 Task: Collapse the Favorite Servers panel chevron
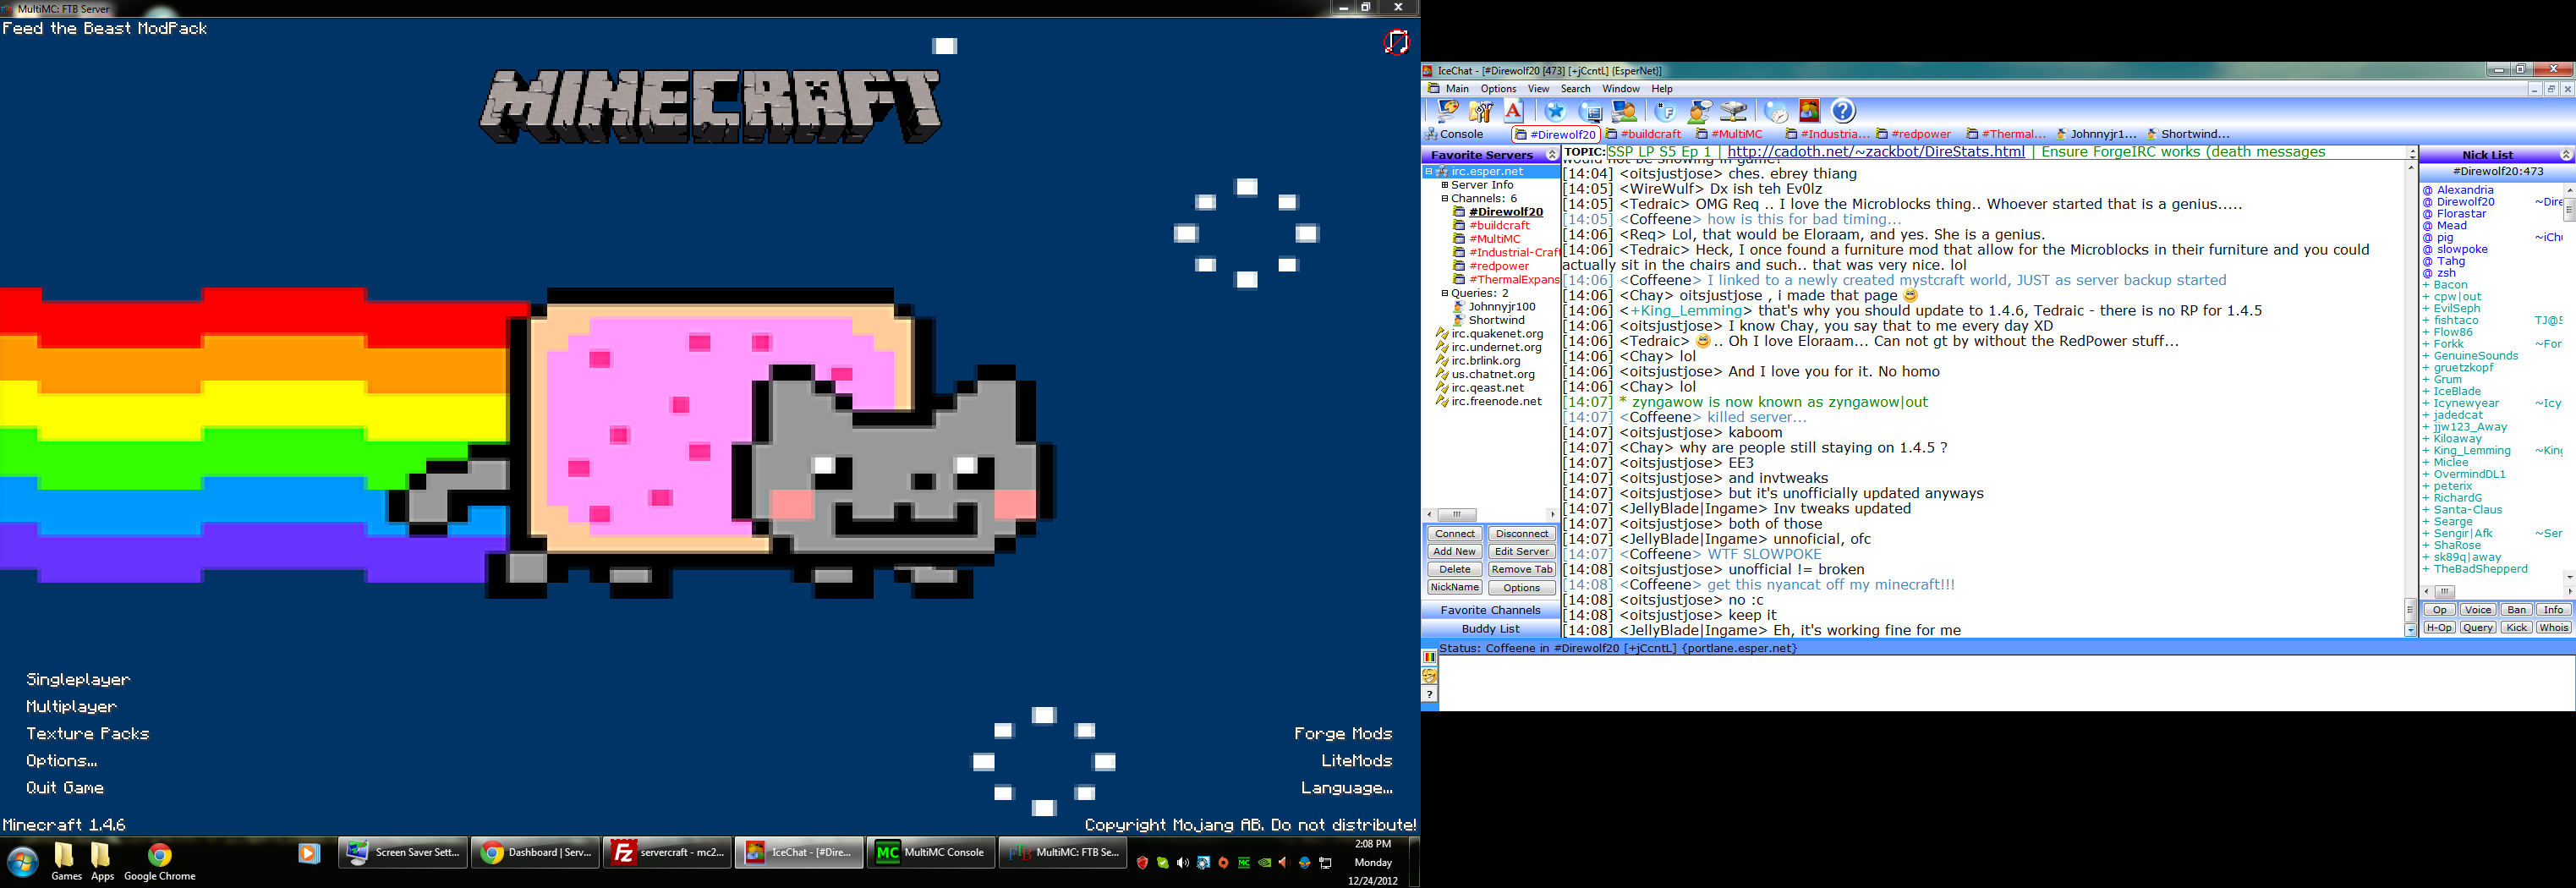pos(1551,155)
